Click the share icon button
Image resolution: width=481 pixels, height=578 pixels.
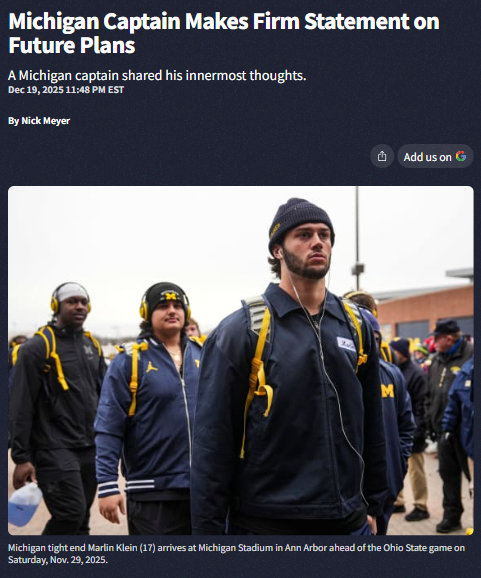coord(382,156)
